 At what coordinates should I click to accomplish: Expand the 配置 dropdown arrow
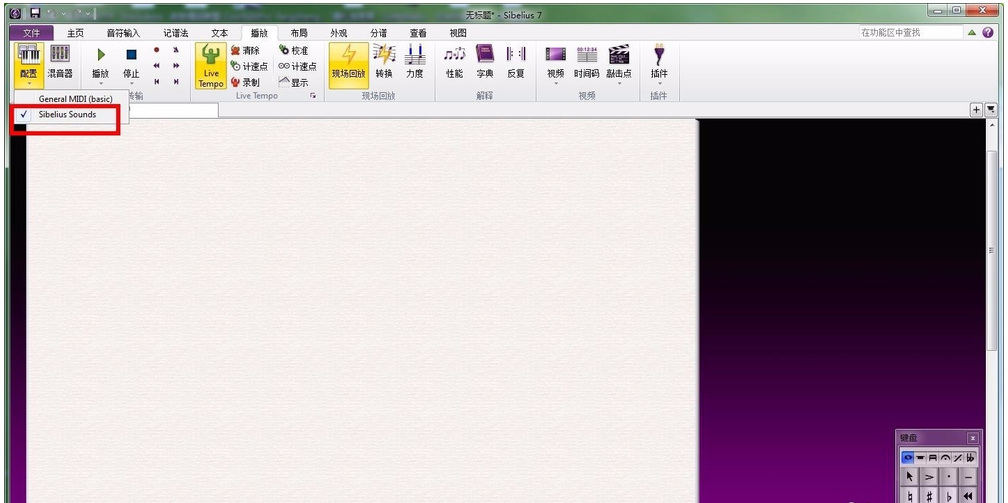point(29,84)
